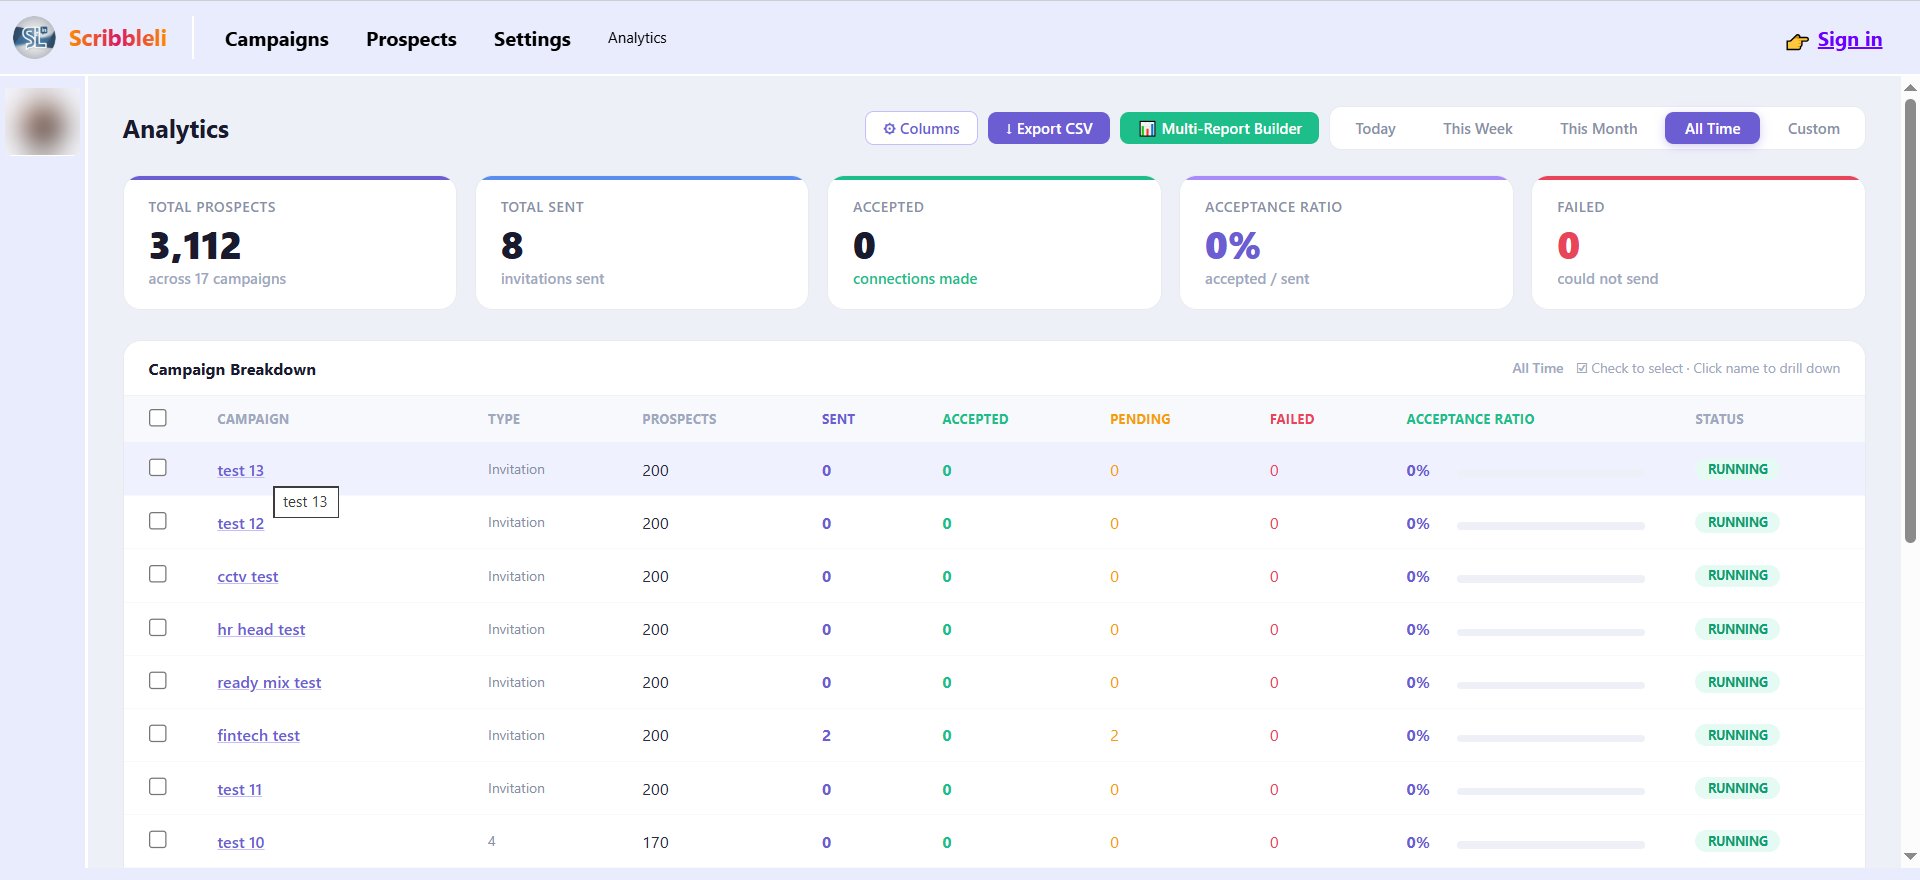
Task: Go to the Prospects menu
Action: click(411, 39)
